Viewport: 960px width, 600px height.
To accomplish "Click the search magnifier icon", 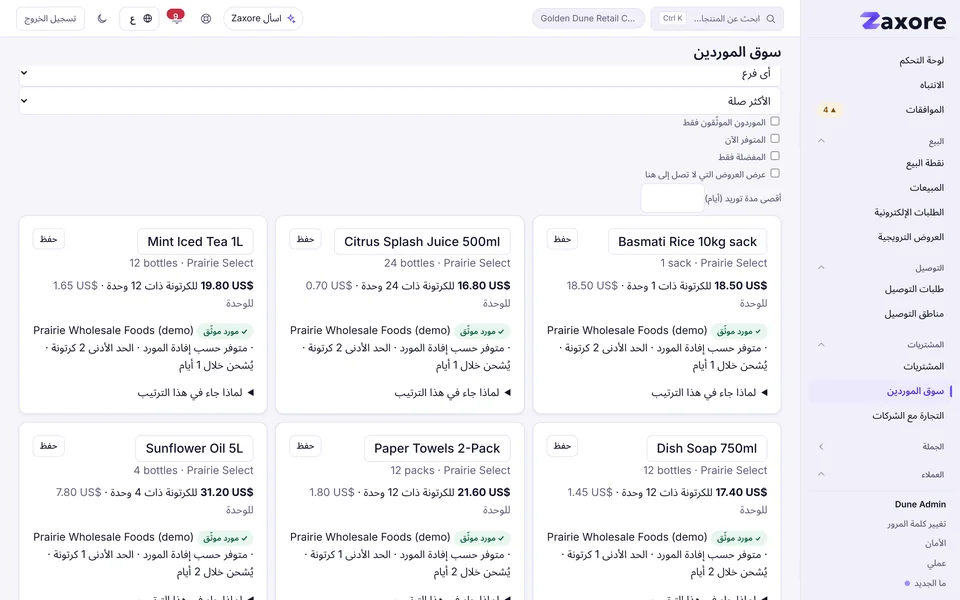I will pyautogui.click(x=771, y=19).
